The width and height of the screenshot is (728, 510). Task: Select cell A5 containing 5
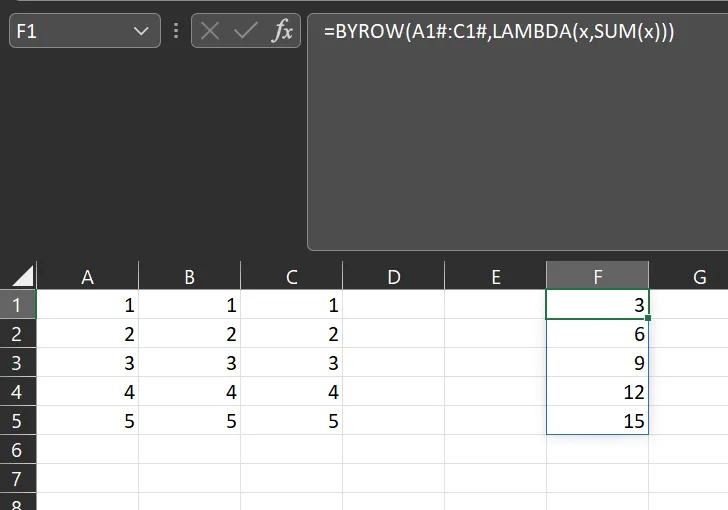[87, 420]
